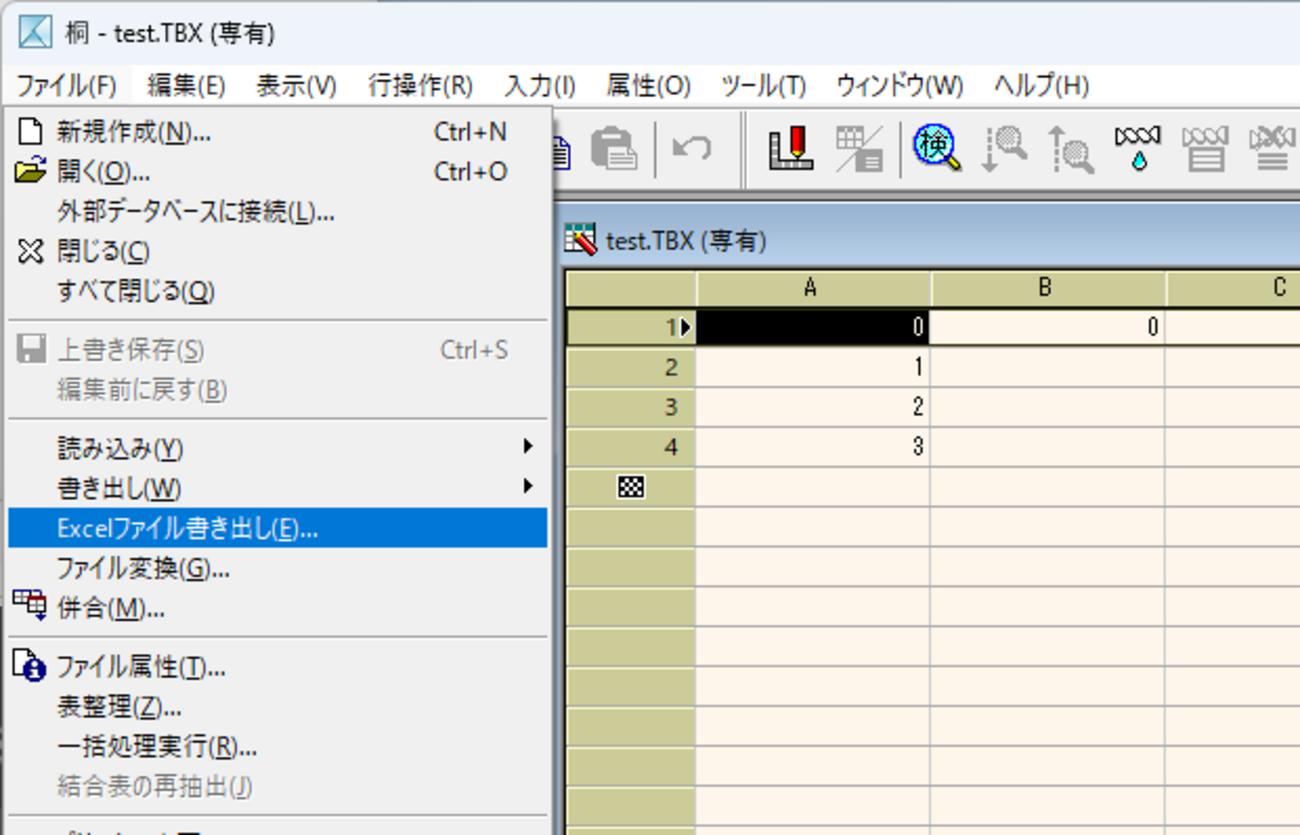Select row 3 header
1300x835 pixels.
click(630, 407)
